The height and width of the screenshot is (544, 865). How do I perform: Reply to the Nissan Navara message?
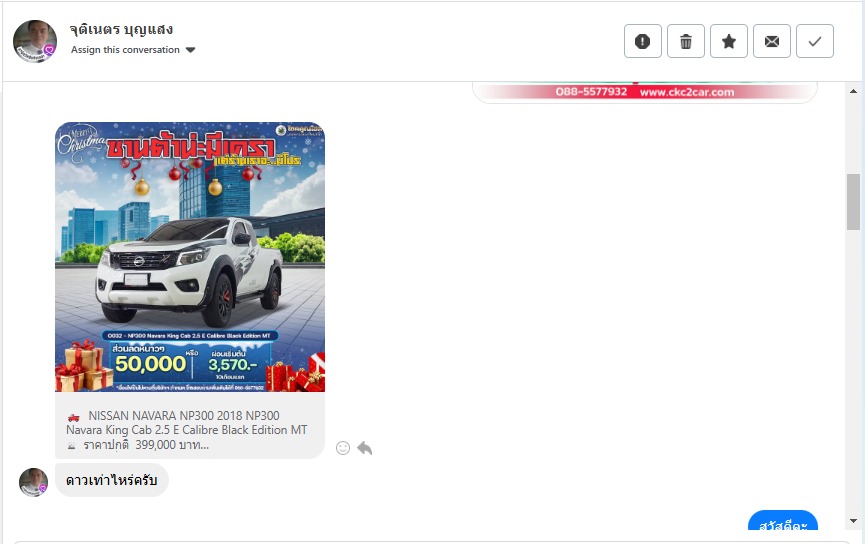[365, 448]
